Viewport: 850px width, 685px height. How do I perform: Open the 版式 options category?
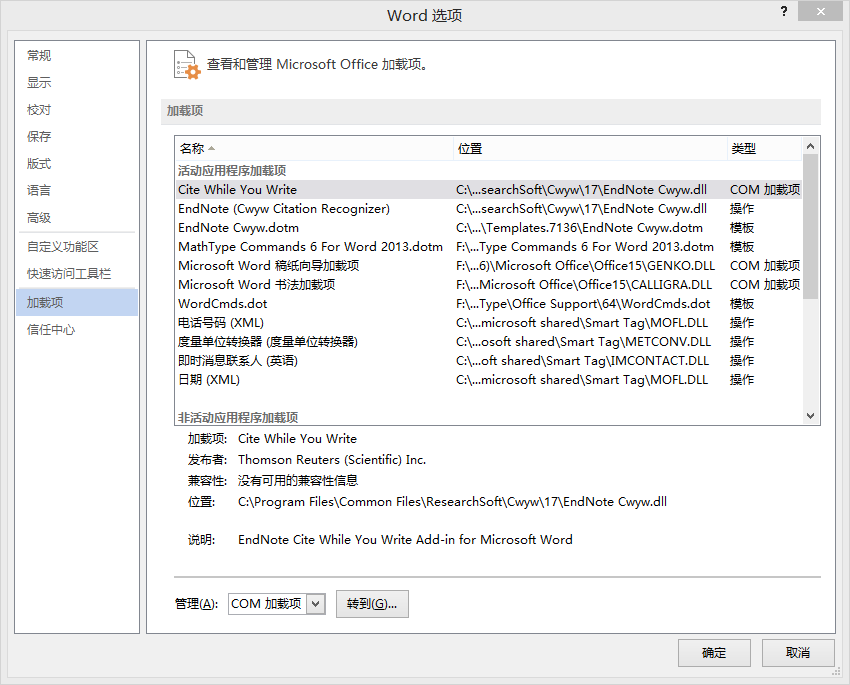(x=76, y=164)
